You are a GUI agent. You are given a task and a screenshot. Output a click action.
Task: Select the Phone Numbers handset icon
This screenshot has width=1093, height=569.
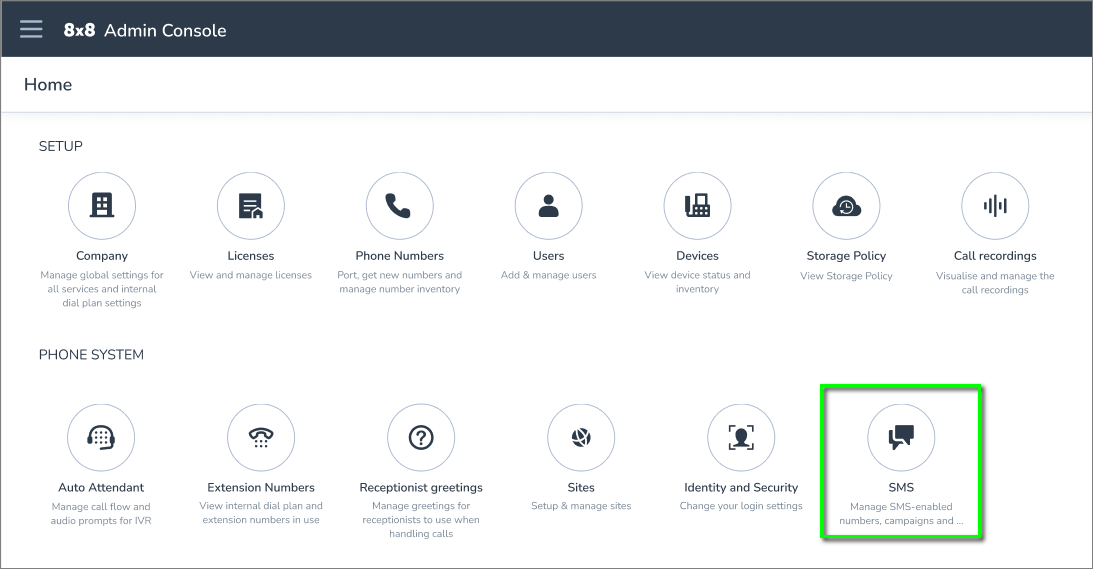(x=399, y=206)
